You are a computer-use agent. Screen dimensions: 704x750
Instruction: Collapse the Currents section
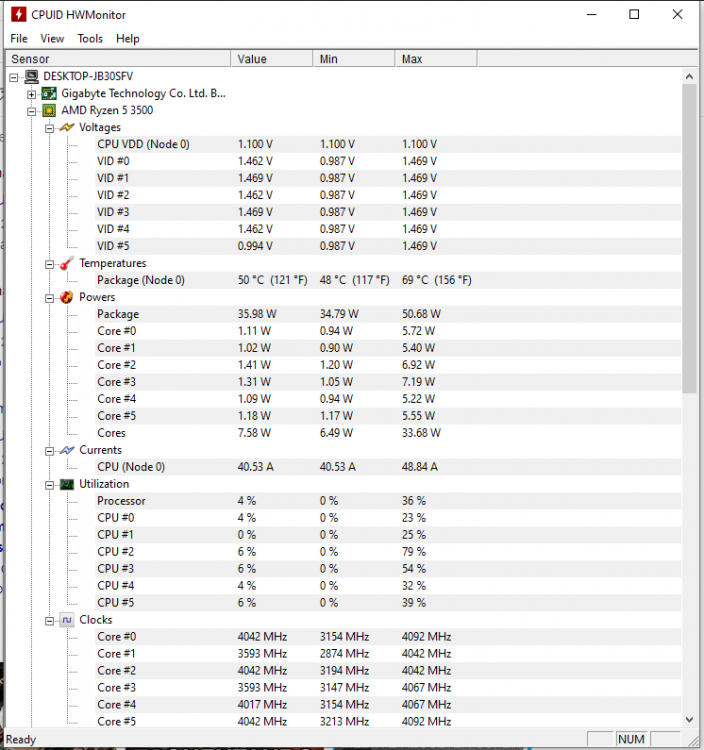[49, 451]
